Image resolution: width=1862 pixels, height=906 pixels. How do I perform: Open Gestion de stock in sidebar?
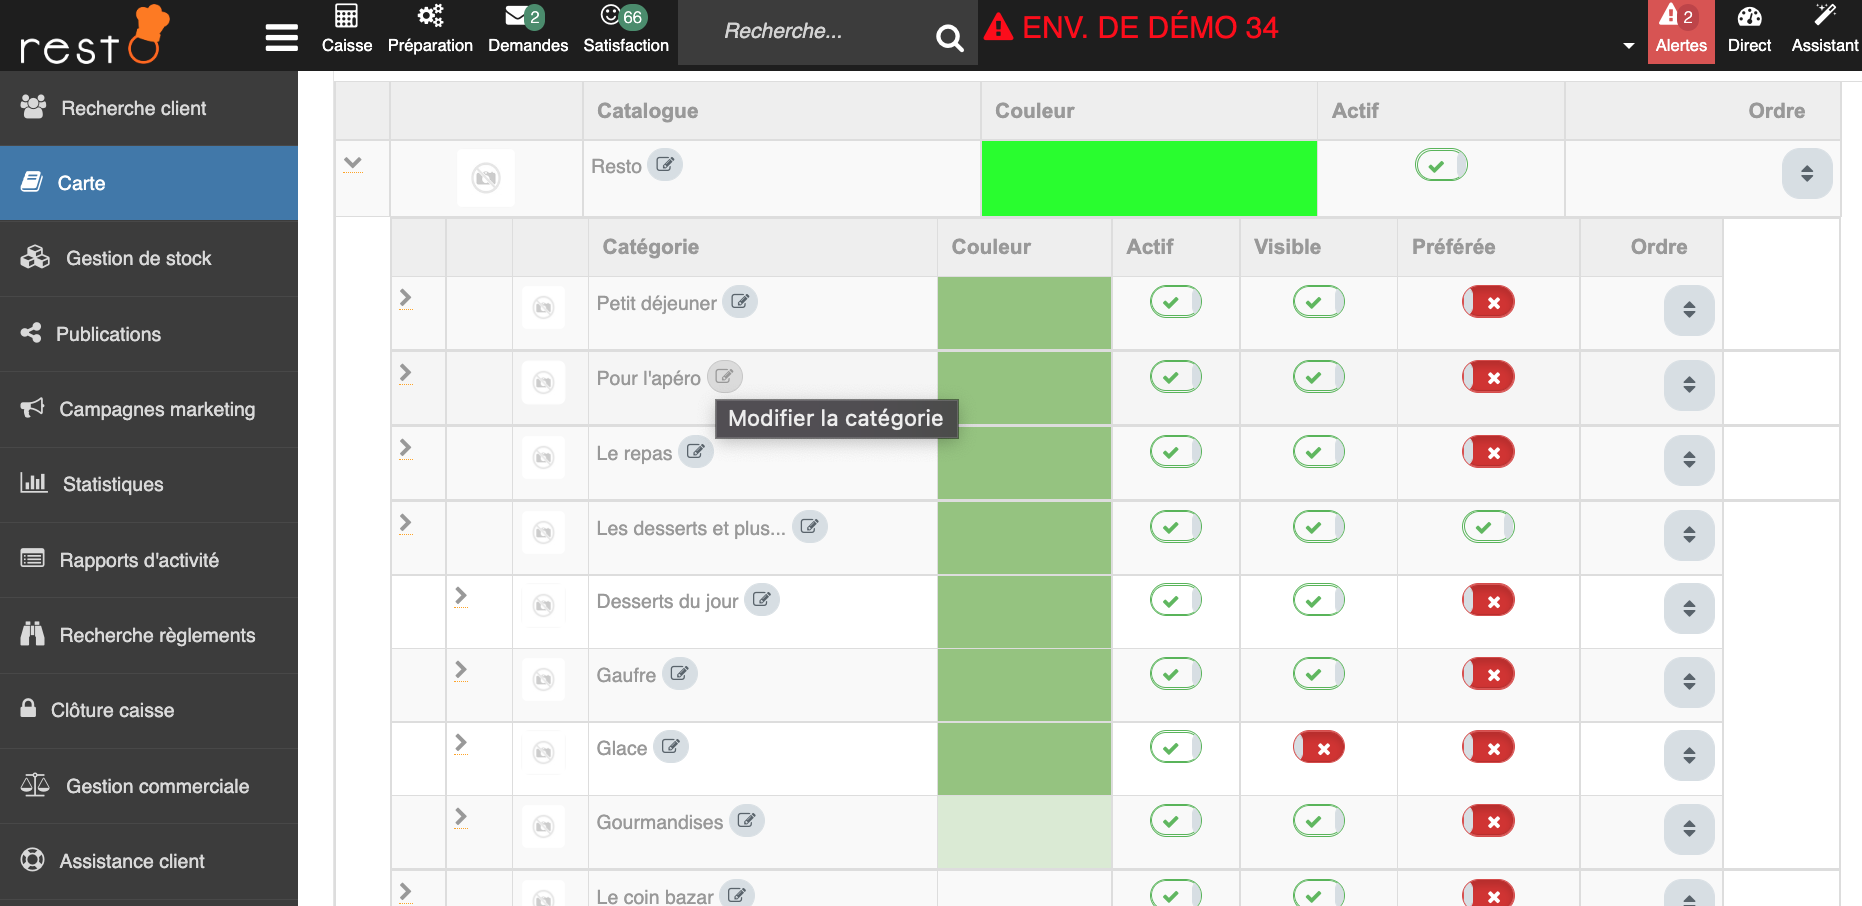point(138,259)
